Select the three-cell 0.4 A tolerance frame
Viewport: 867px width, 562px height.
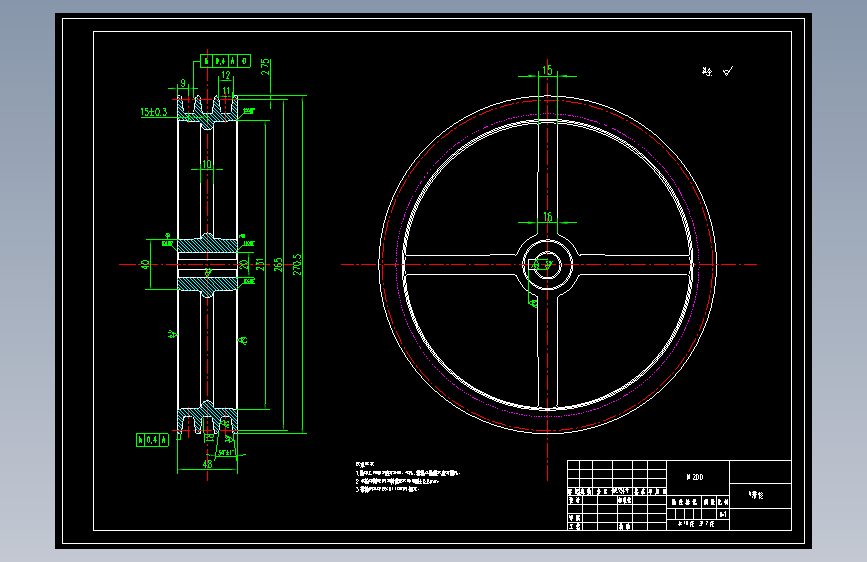tap(152, 440)
